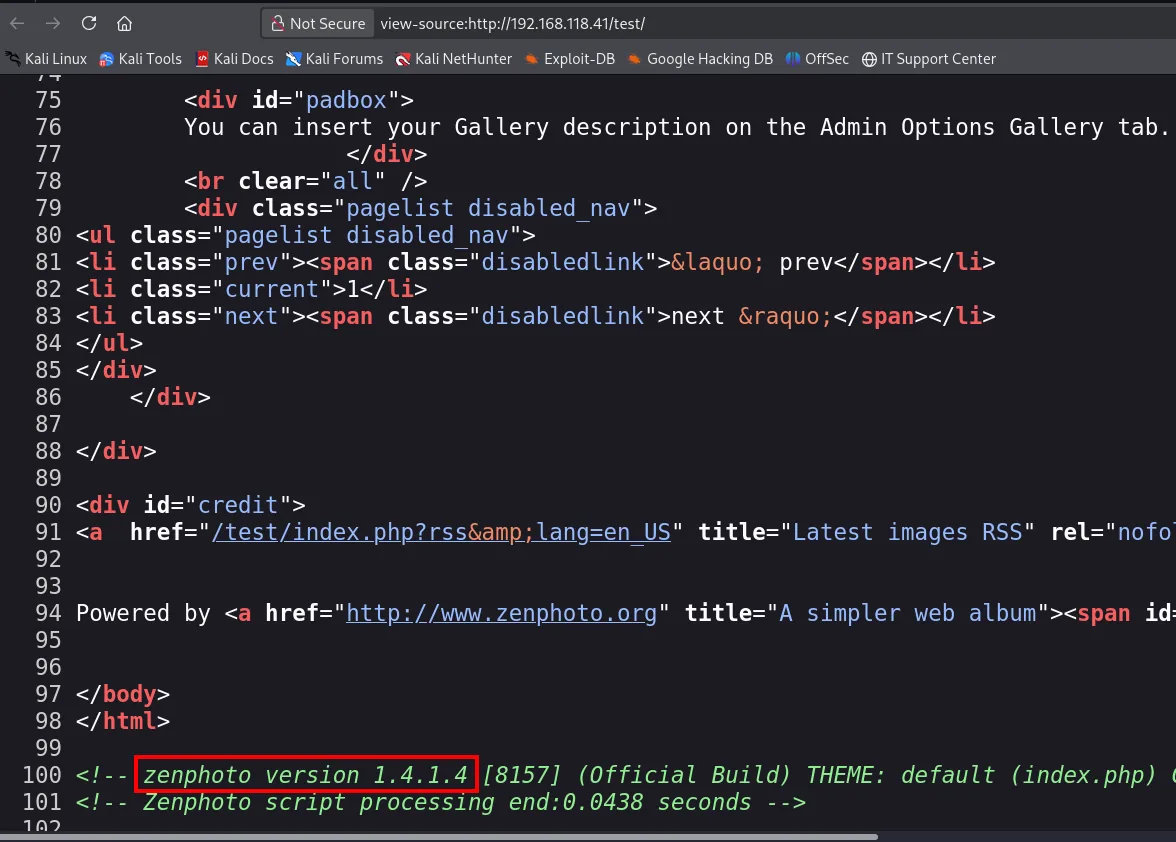Image resolution: width=1176 pixels, height=842 pixels.
Task: Click the closing ul tag on line 84
Action: click(110, 343)
